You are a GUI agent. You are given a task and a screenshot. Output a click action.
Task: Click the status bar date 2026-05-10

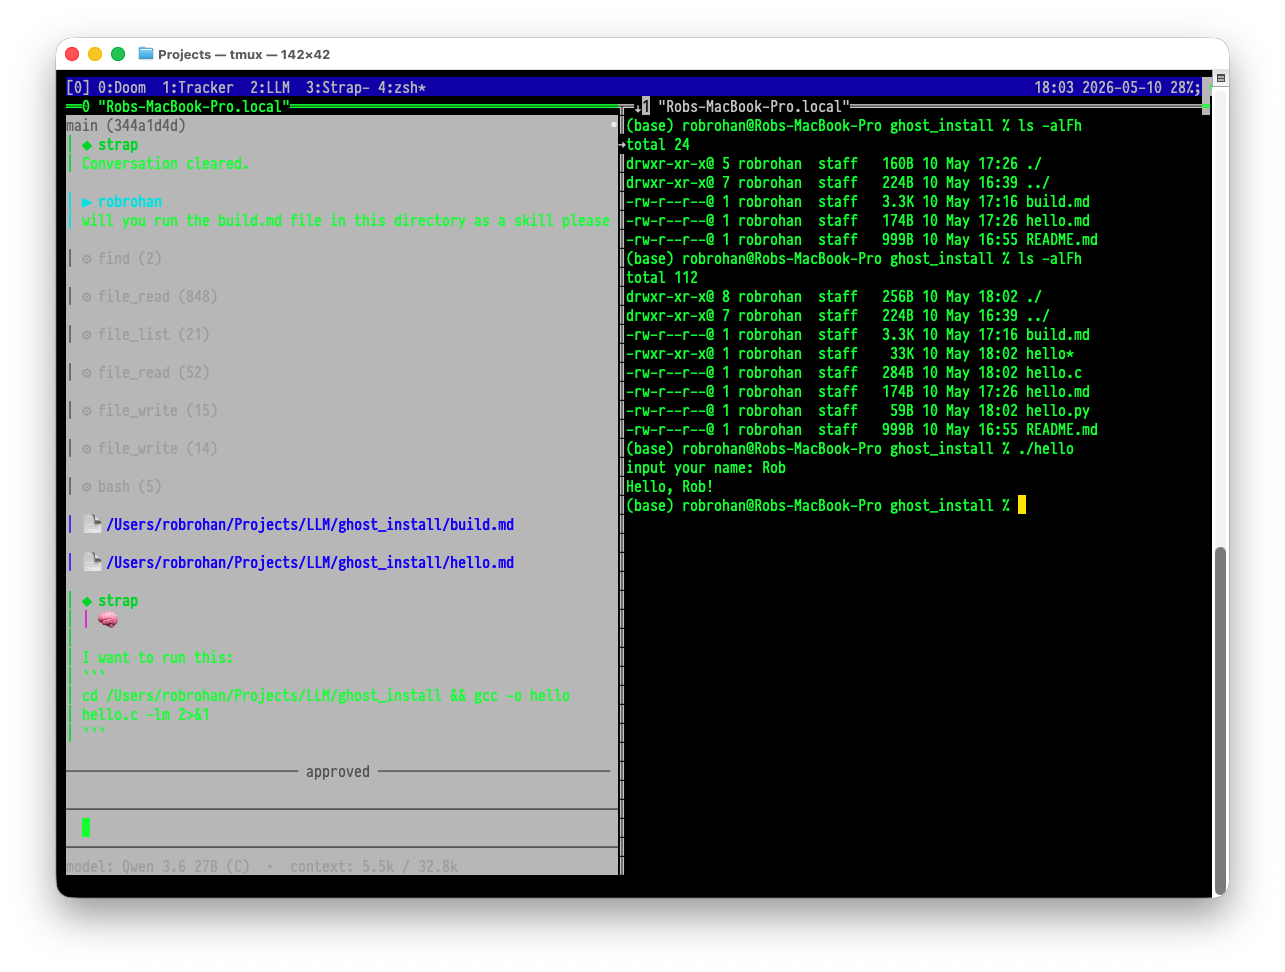[x=1122, y=88]
